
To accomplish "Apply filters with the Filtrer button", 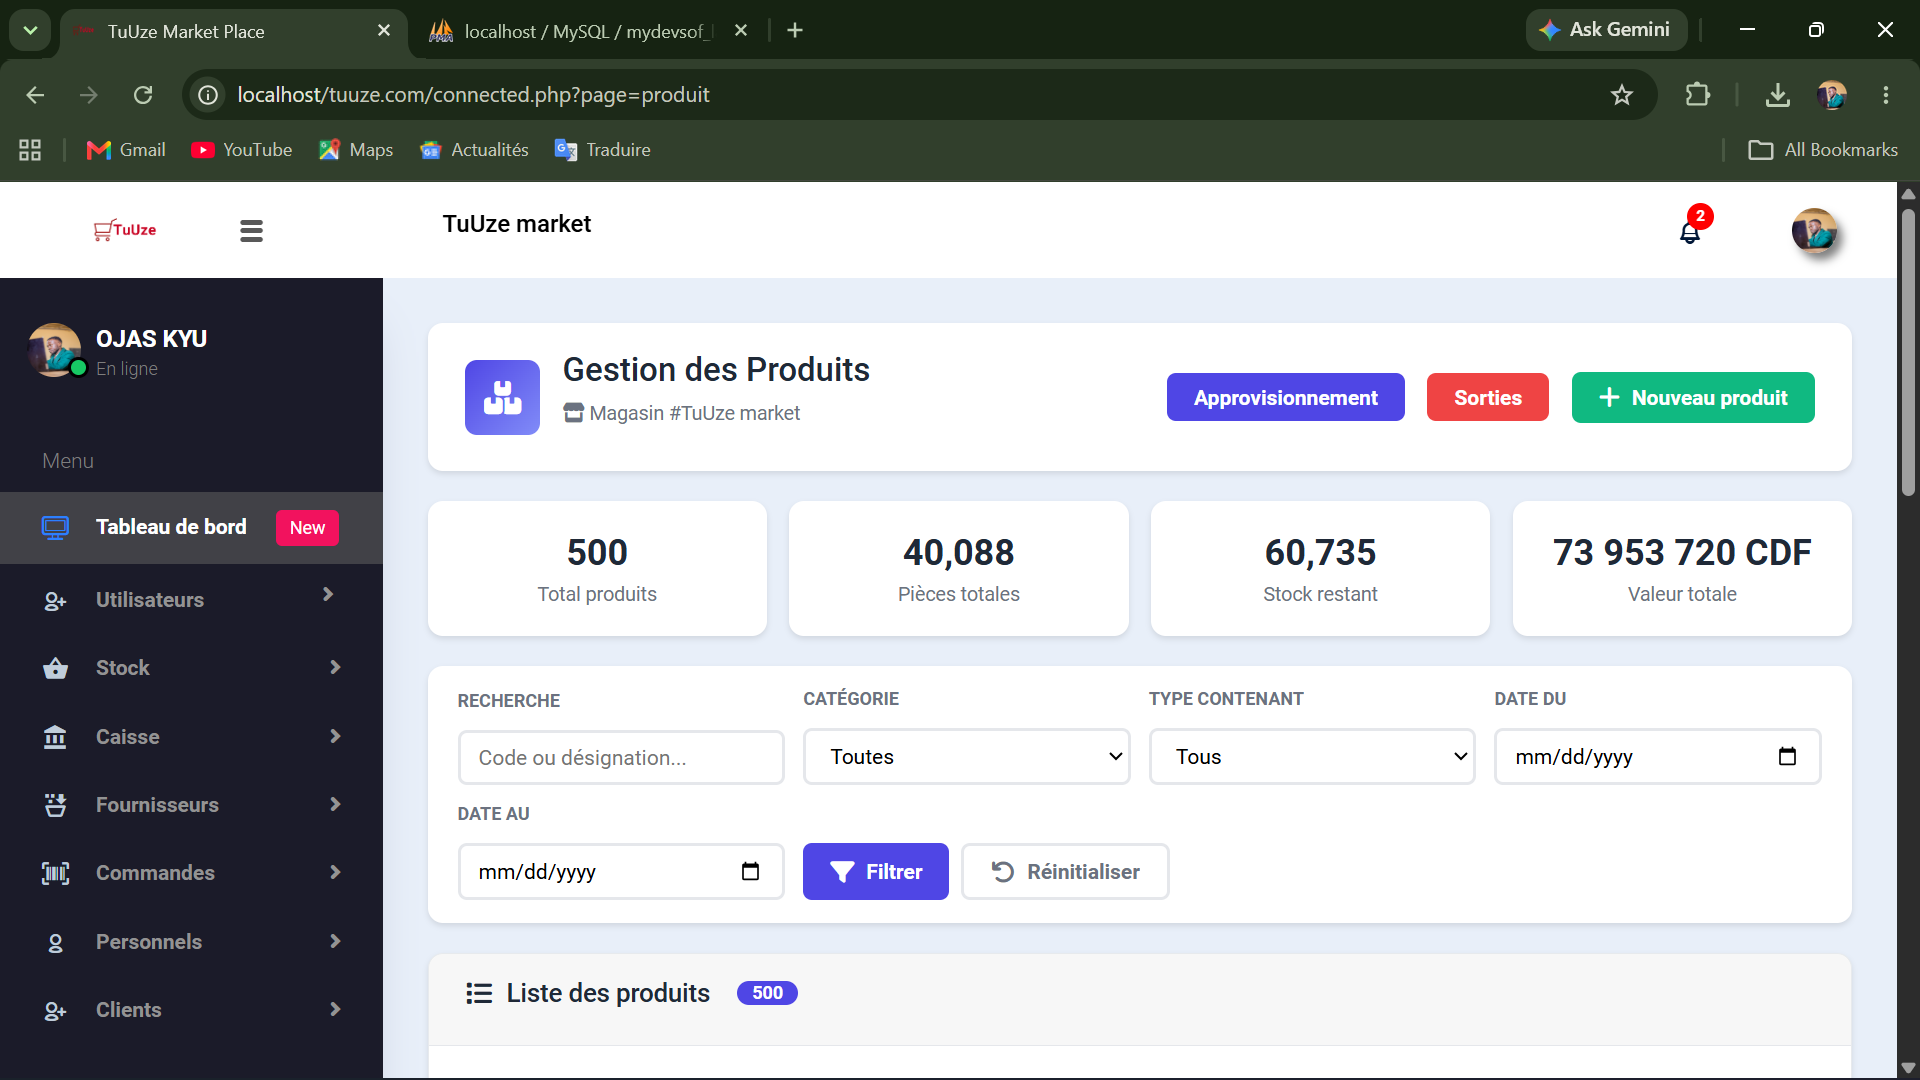I will [x=875, y=872].
